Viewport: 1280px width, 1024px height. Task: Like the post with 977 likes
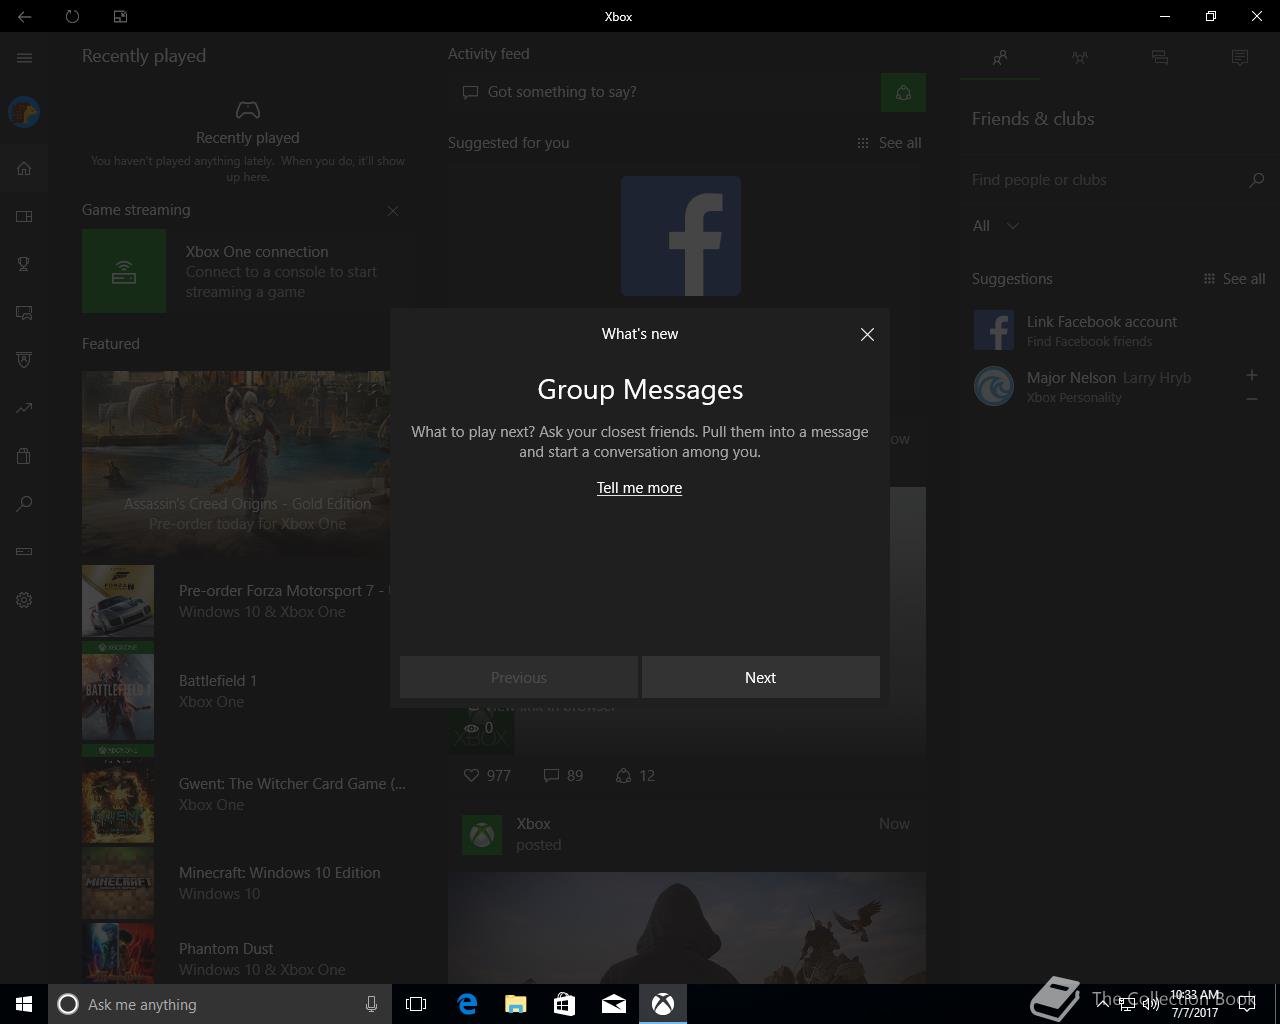coord(487,776)
